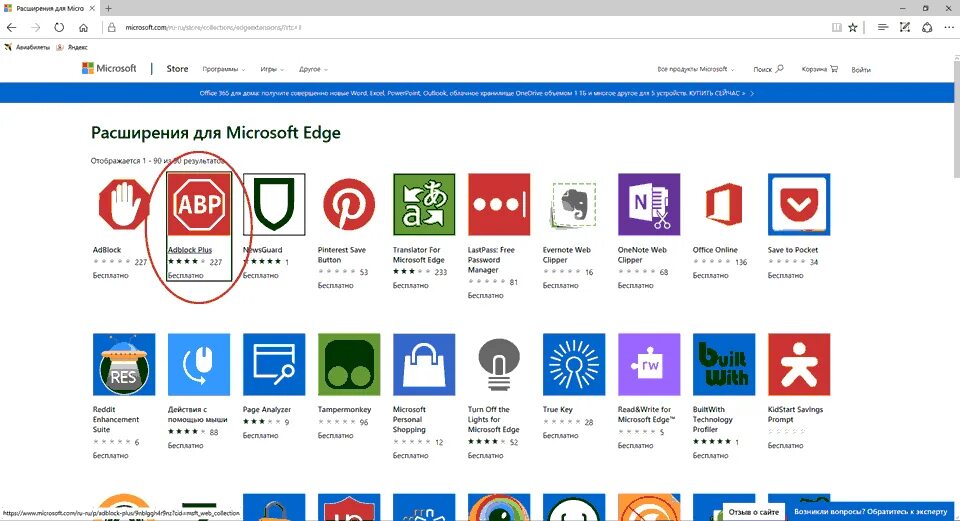Click the Page Analyzer title text
This screenshot has height=521, width=960.
[x=266, y=410]
